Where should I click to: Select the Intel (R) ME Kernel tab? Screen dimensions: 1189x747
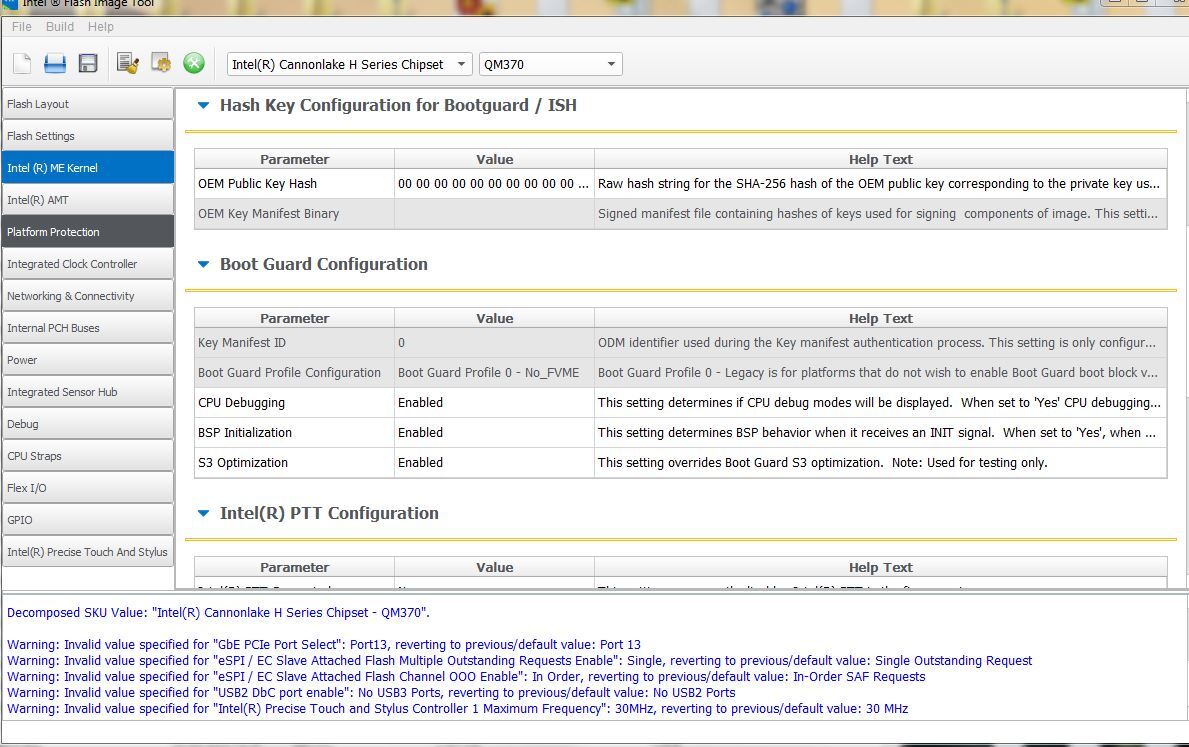88,168
